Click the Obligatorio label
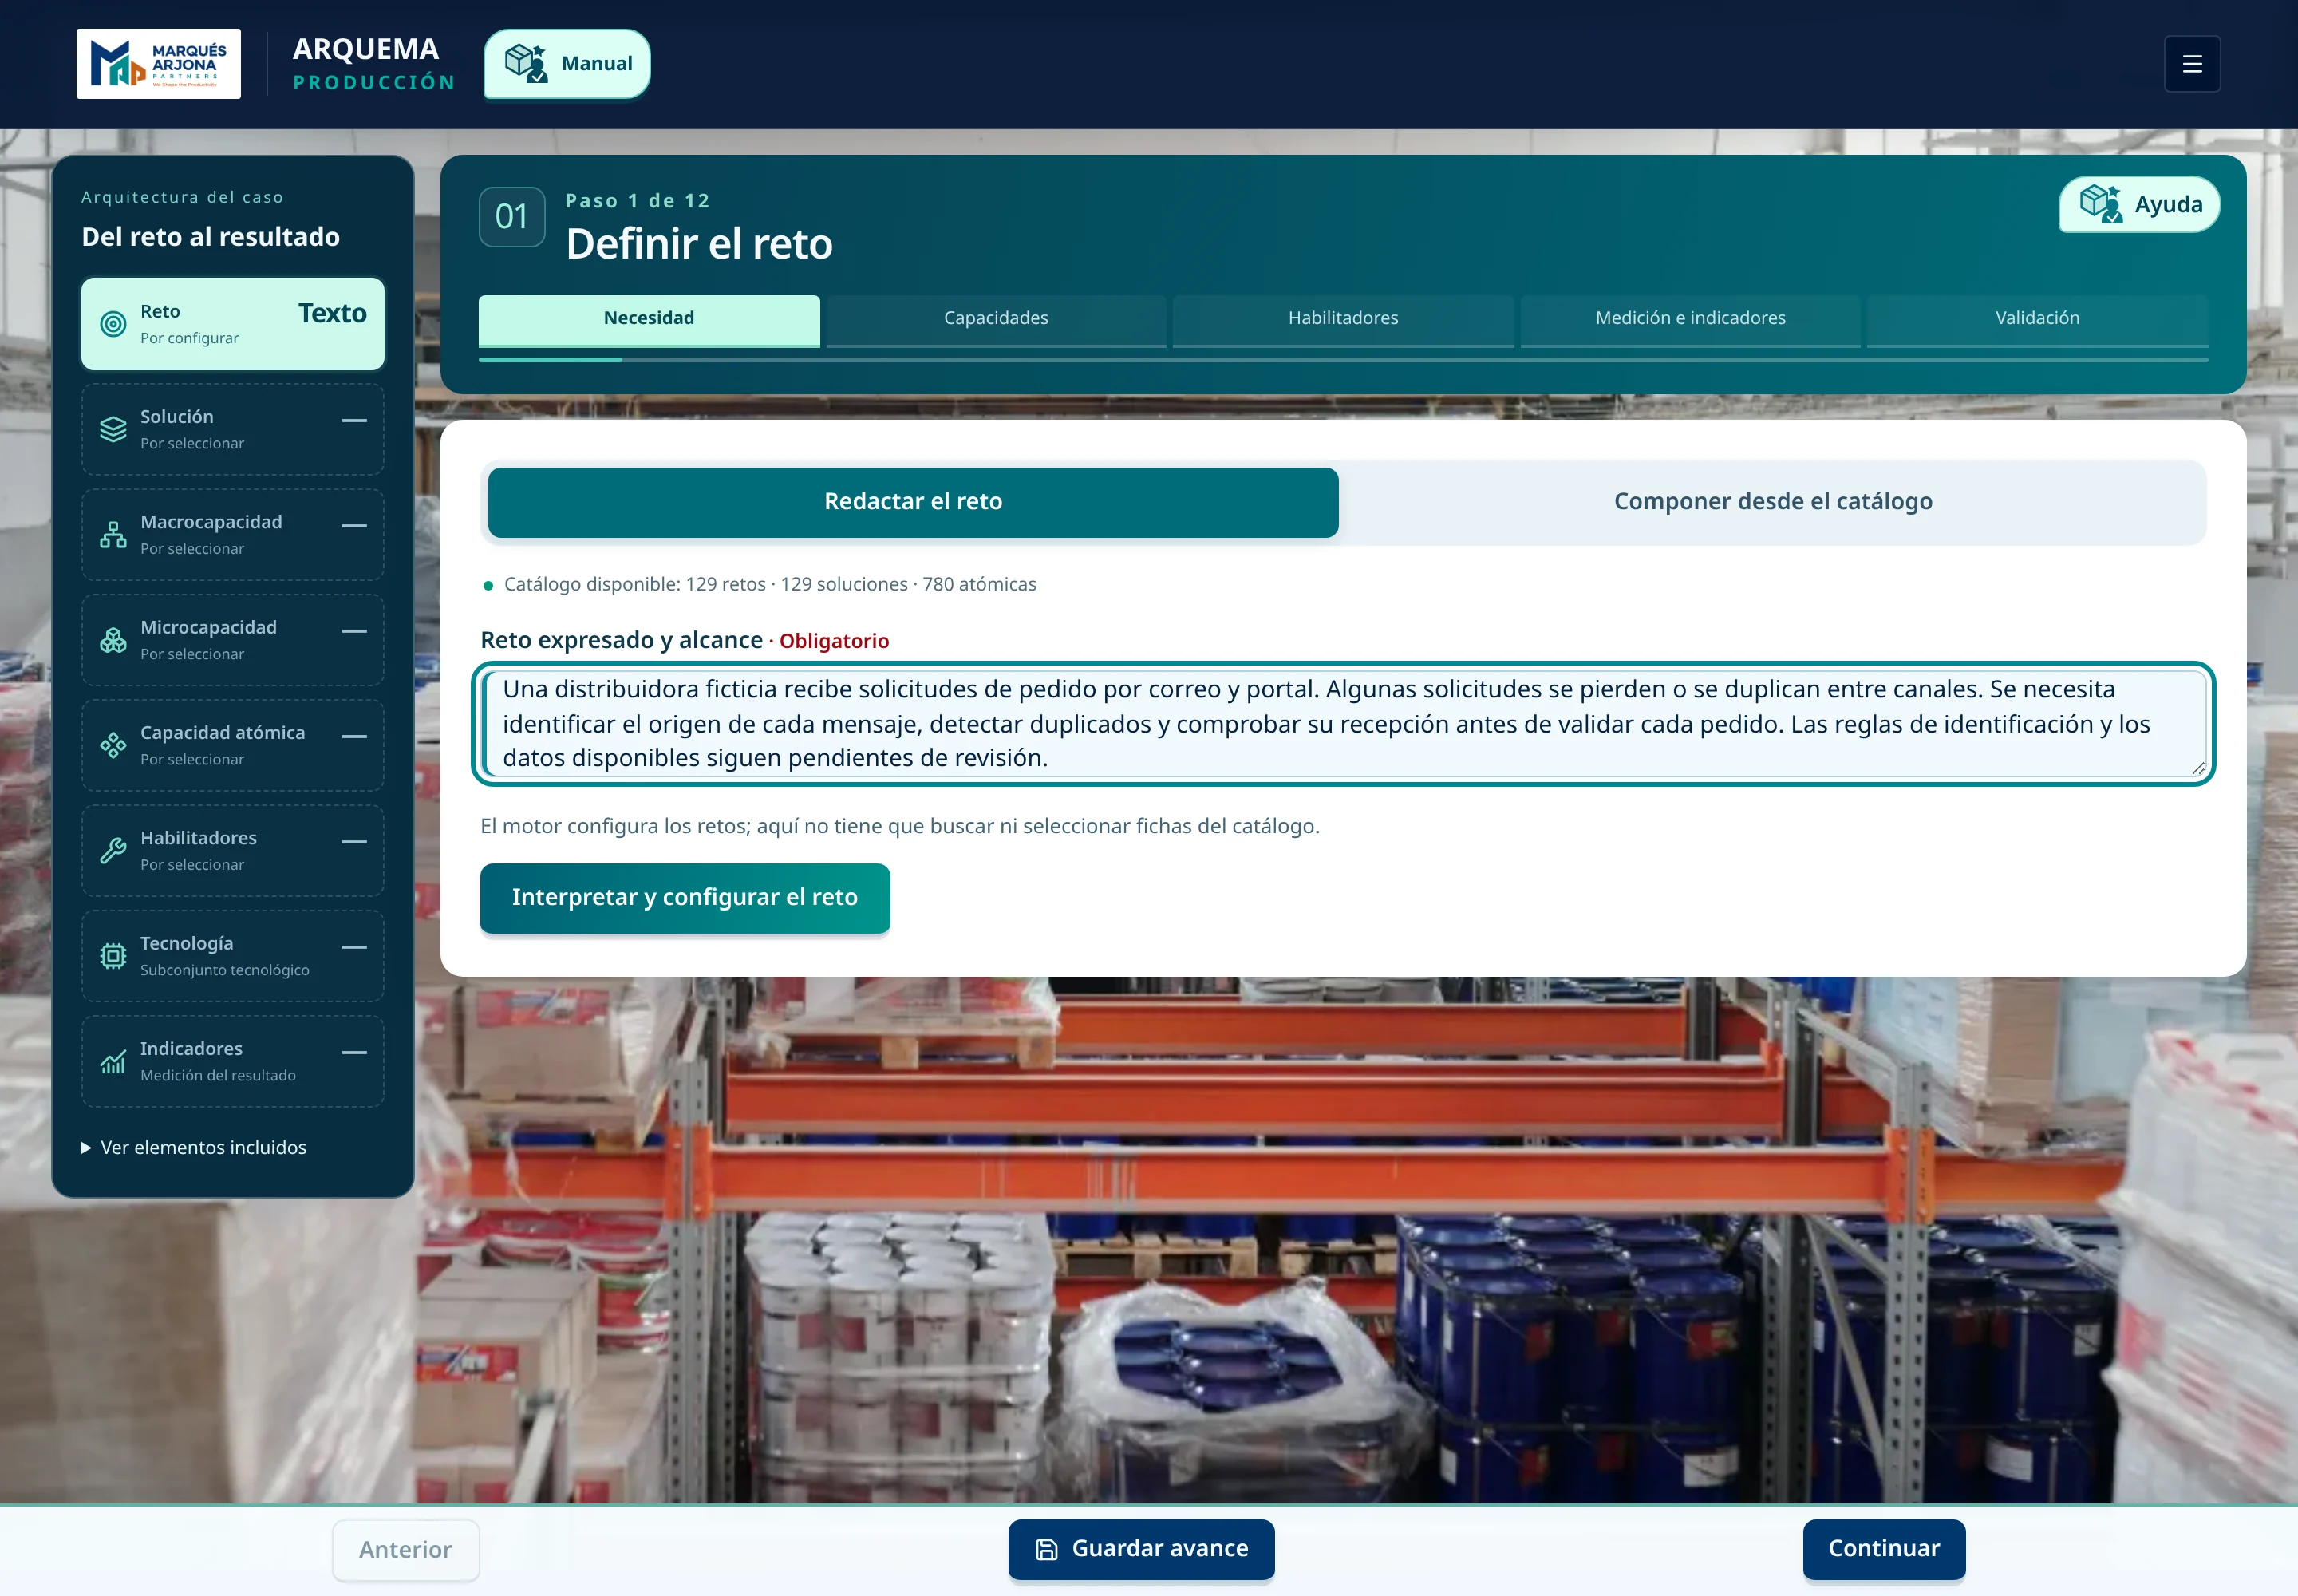Screen dimensions: 2298x1596 point(834,641)
